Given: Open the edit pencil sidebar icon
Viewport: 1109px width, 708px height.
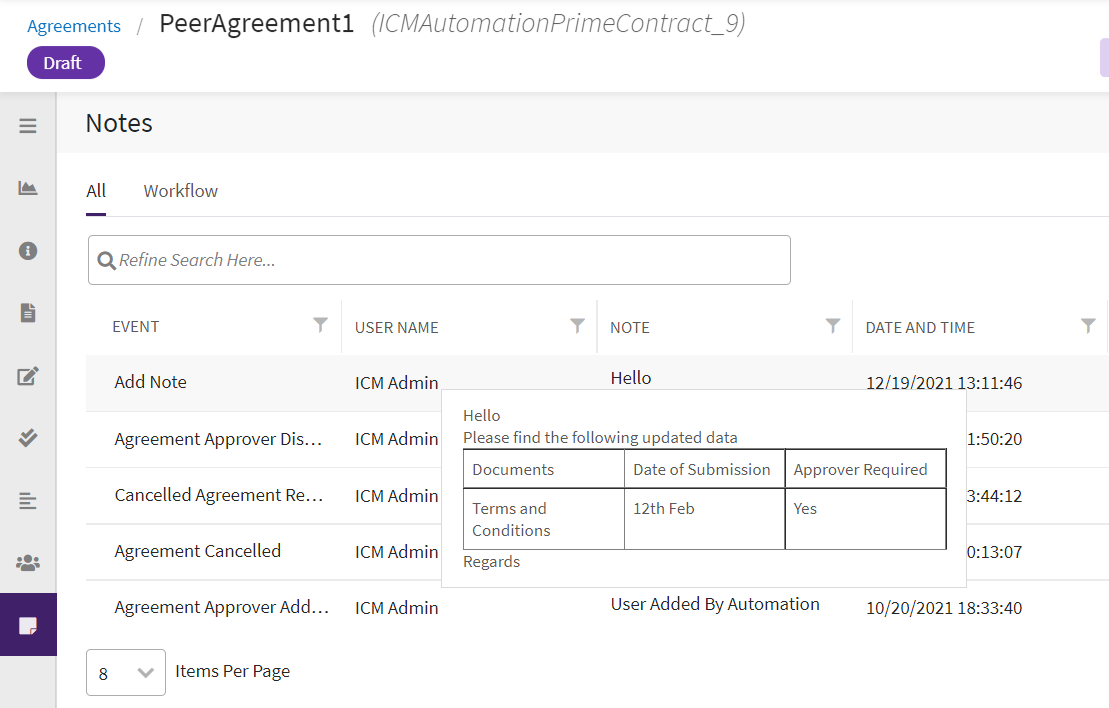Looking at the screenshot, I should 28,376.
